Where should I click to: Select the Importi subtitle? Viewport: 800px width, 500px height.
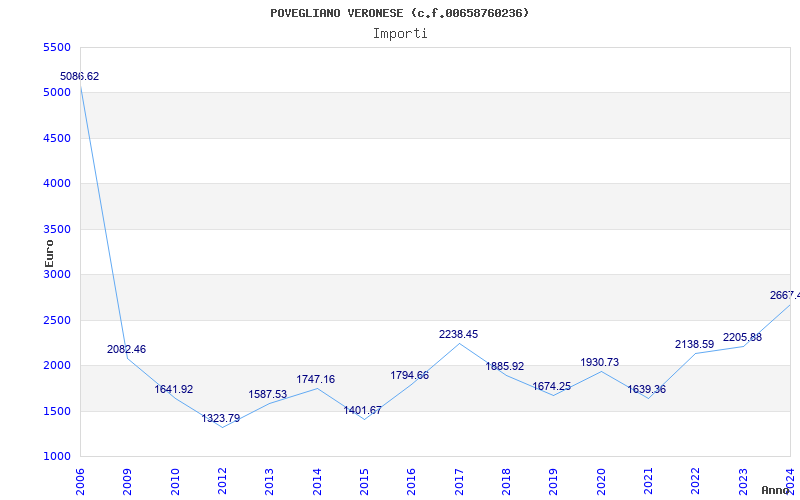tap(400, 34)
